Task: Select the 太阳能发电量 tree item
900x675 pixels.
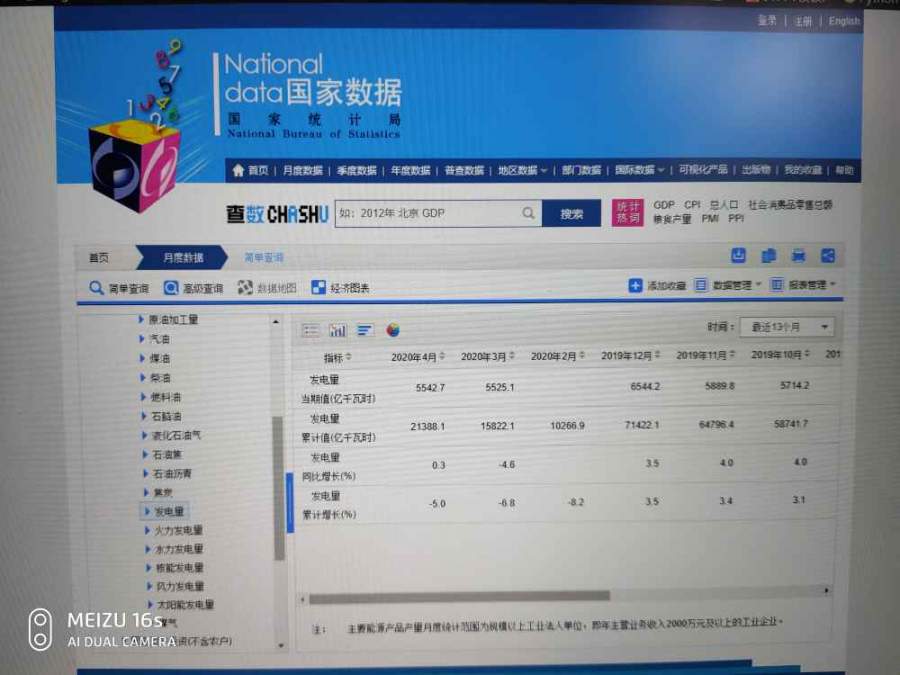Action: (x=185, y=604)
